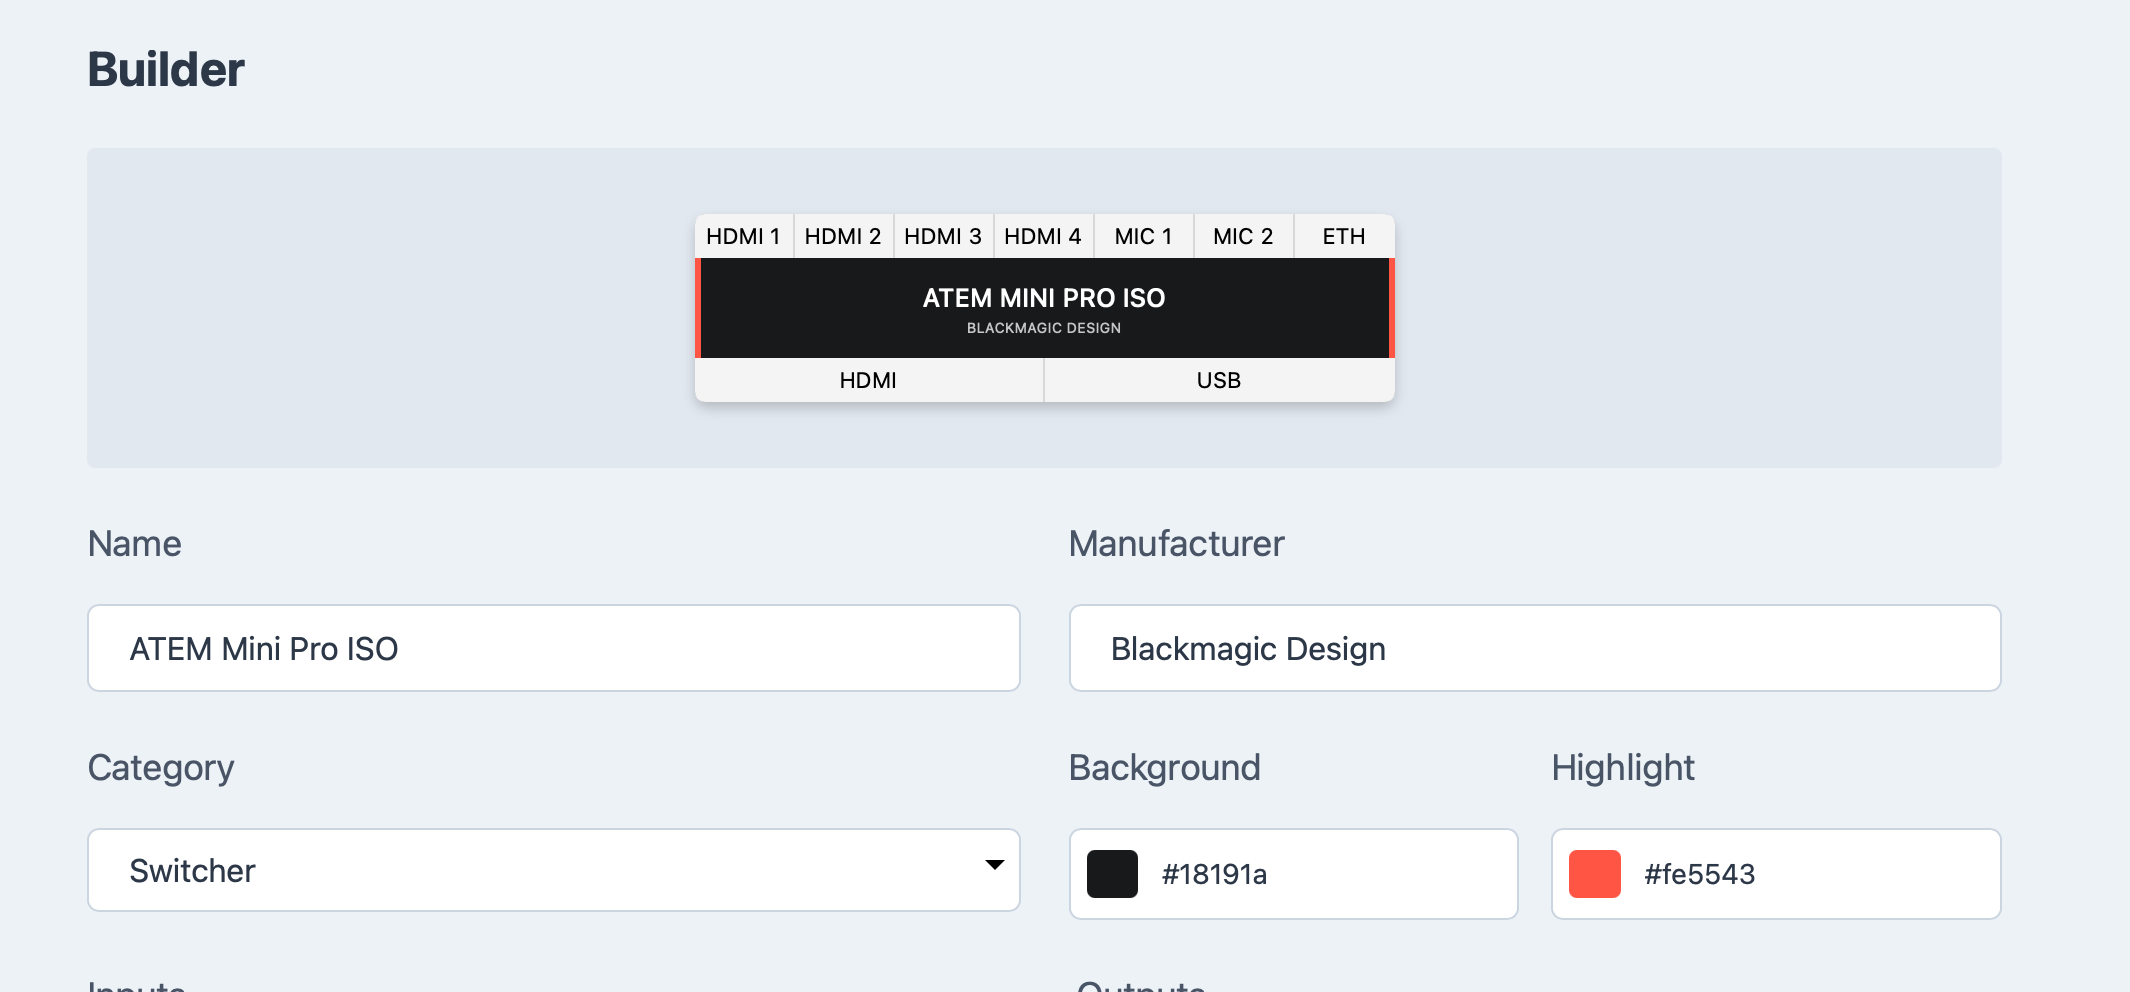The height and width of the screenshot is (992, 2130).
Task: Click the Builder page heading
Action: (x=166, y=70)
